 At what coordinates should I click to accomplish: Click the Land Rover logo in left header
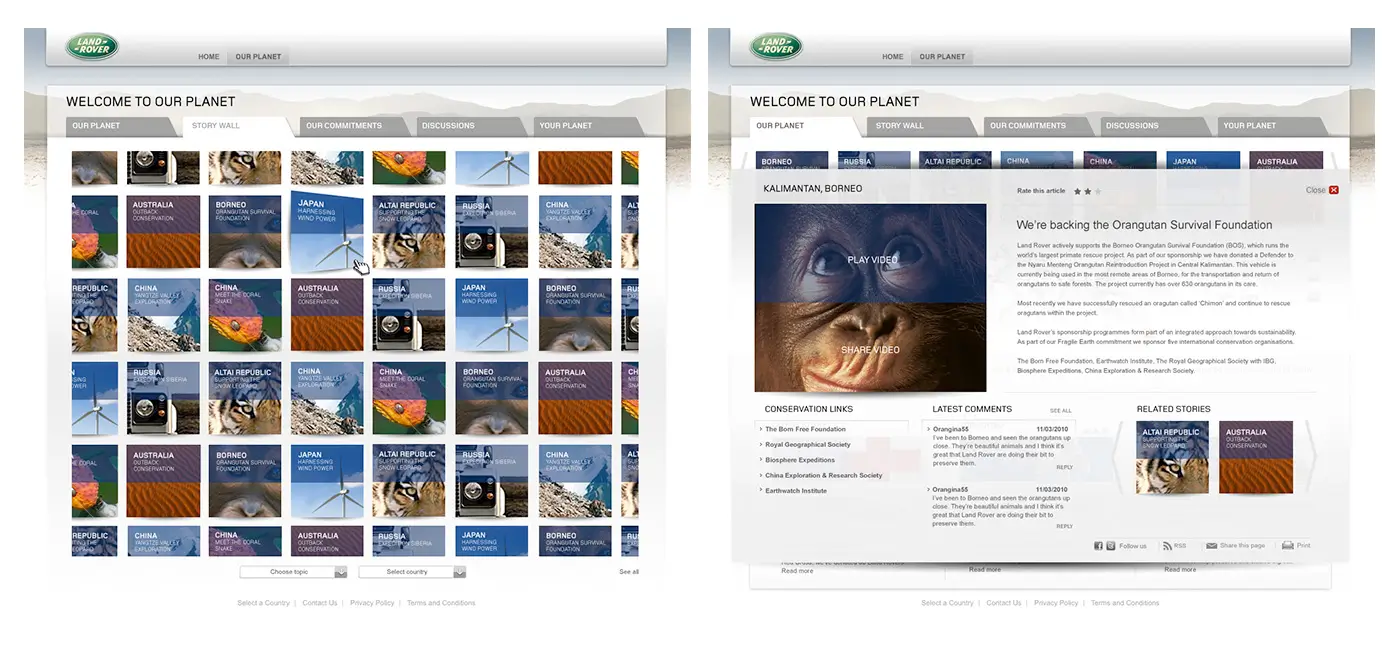[x=92, y=47]
